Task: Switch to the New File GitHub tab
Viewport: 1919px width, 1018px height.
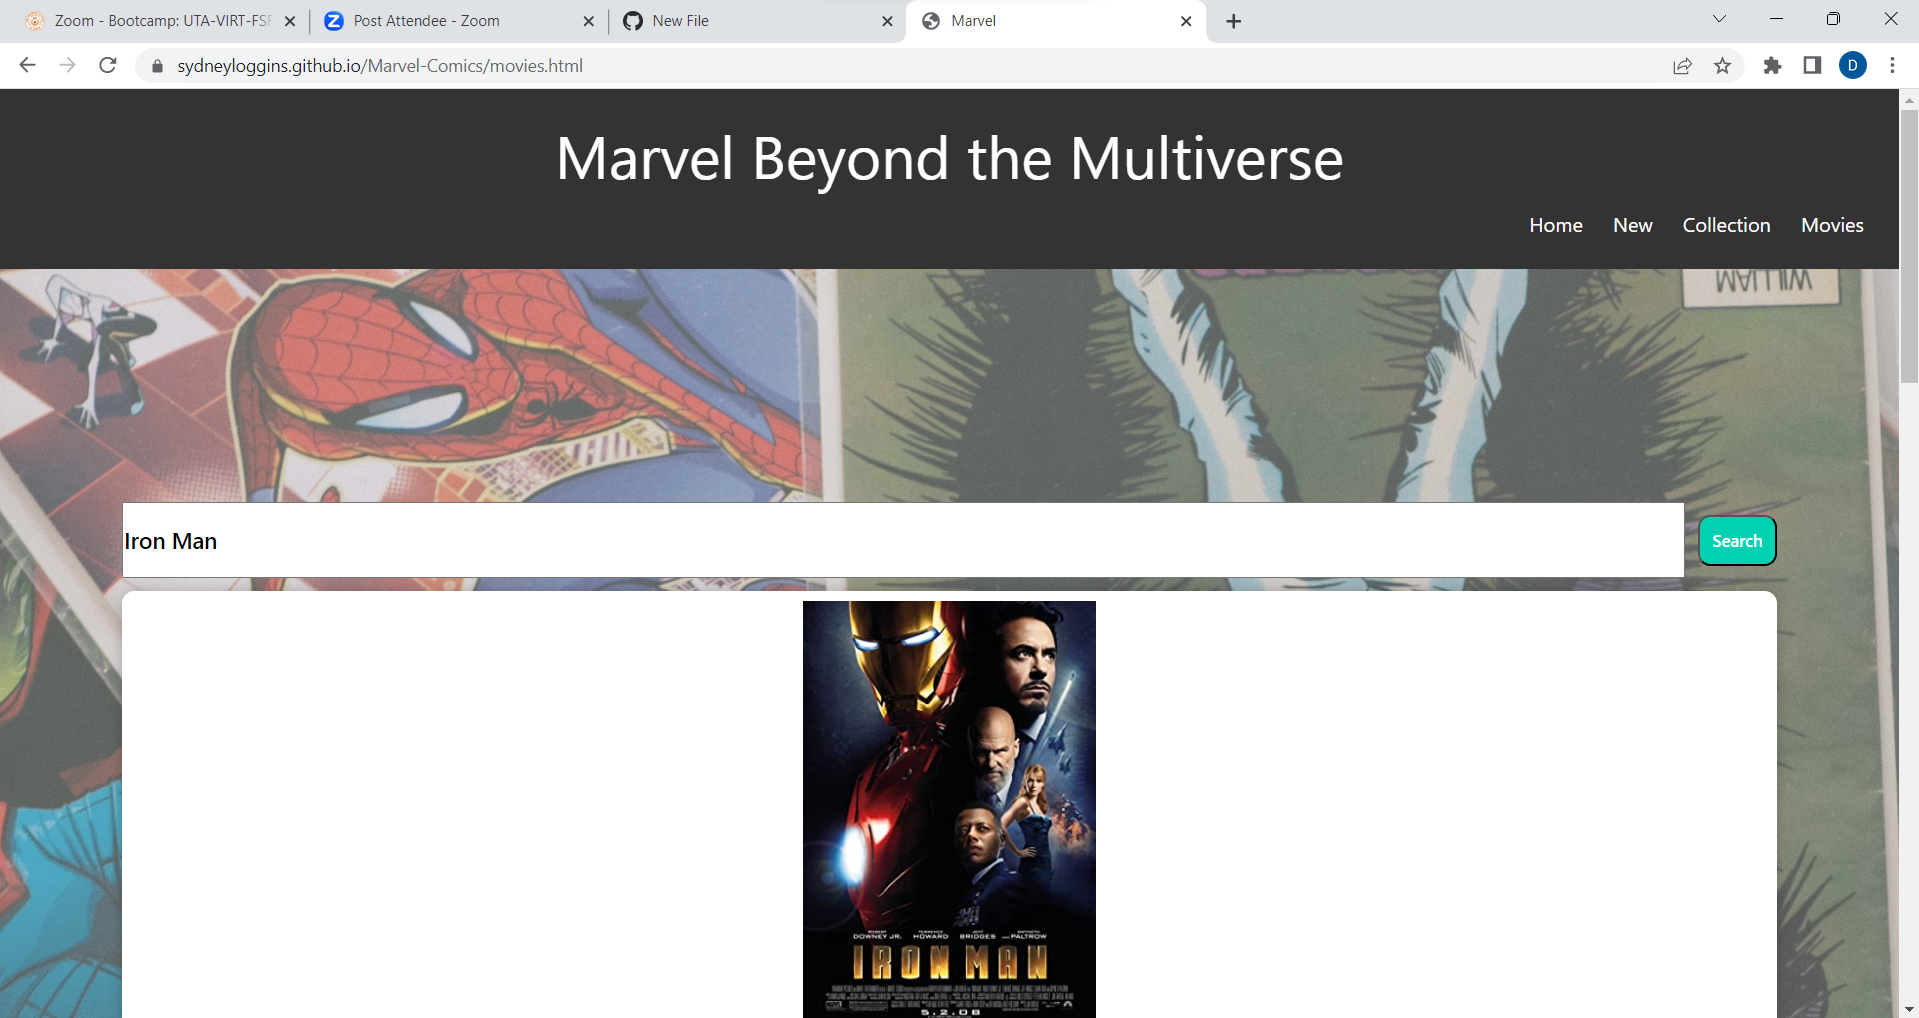Action: tap(700, 20)
